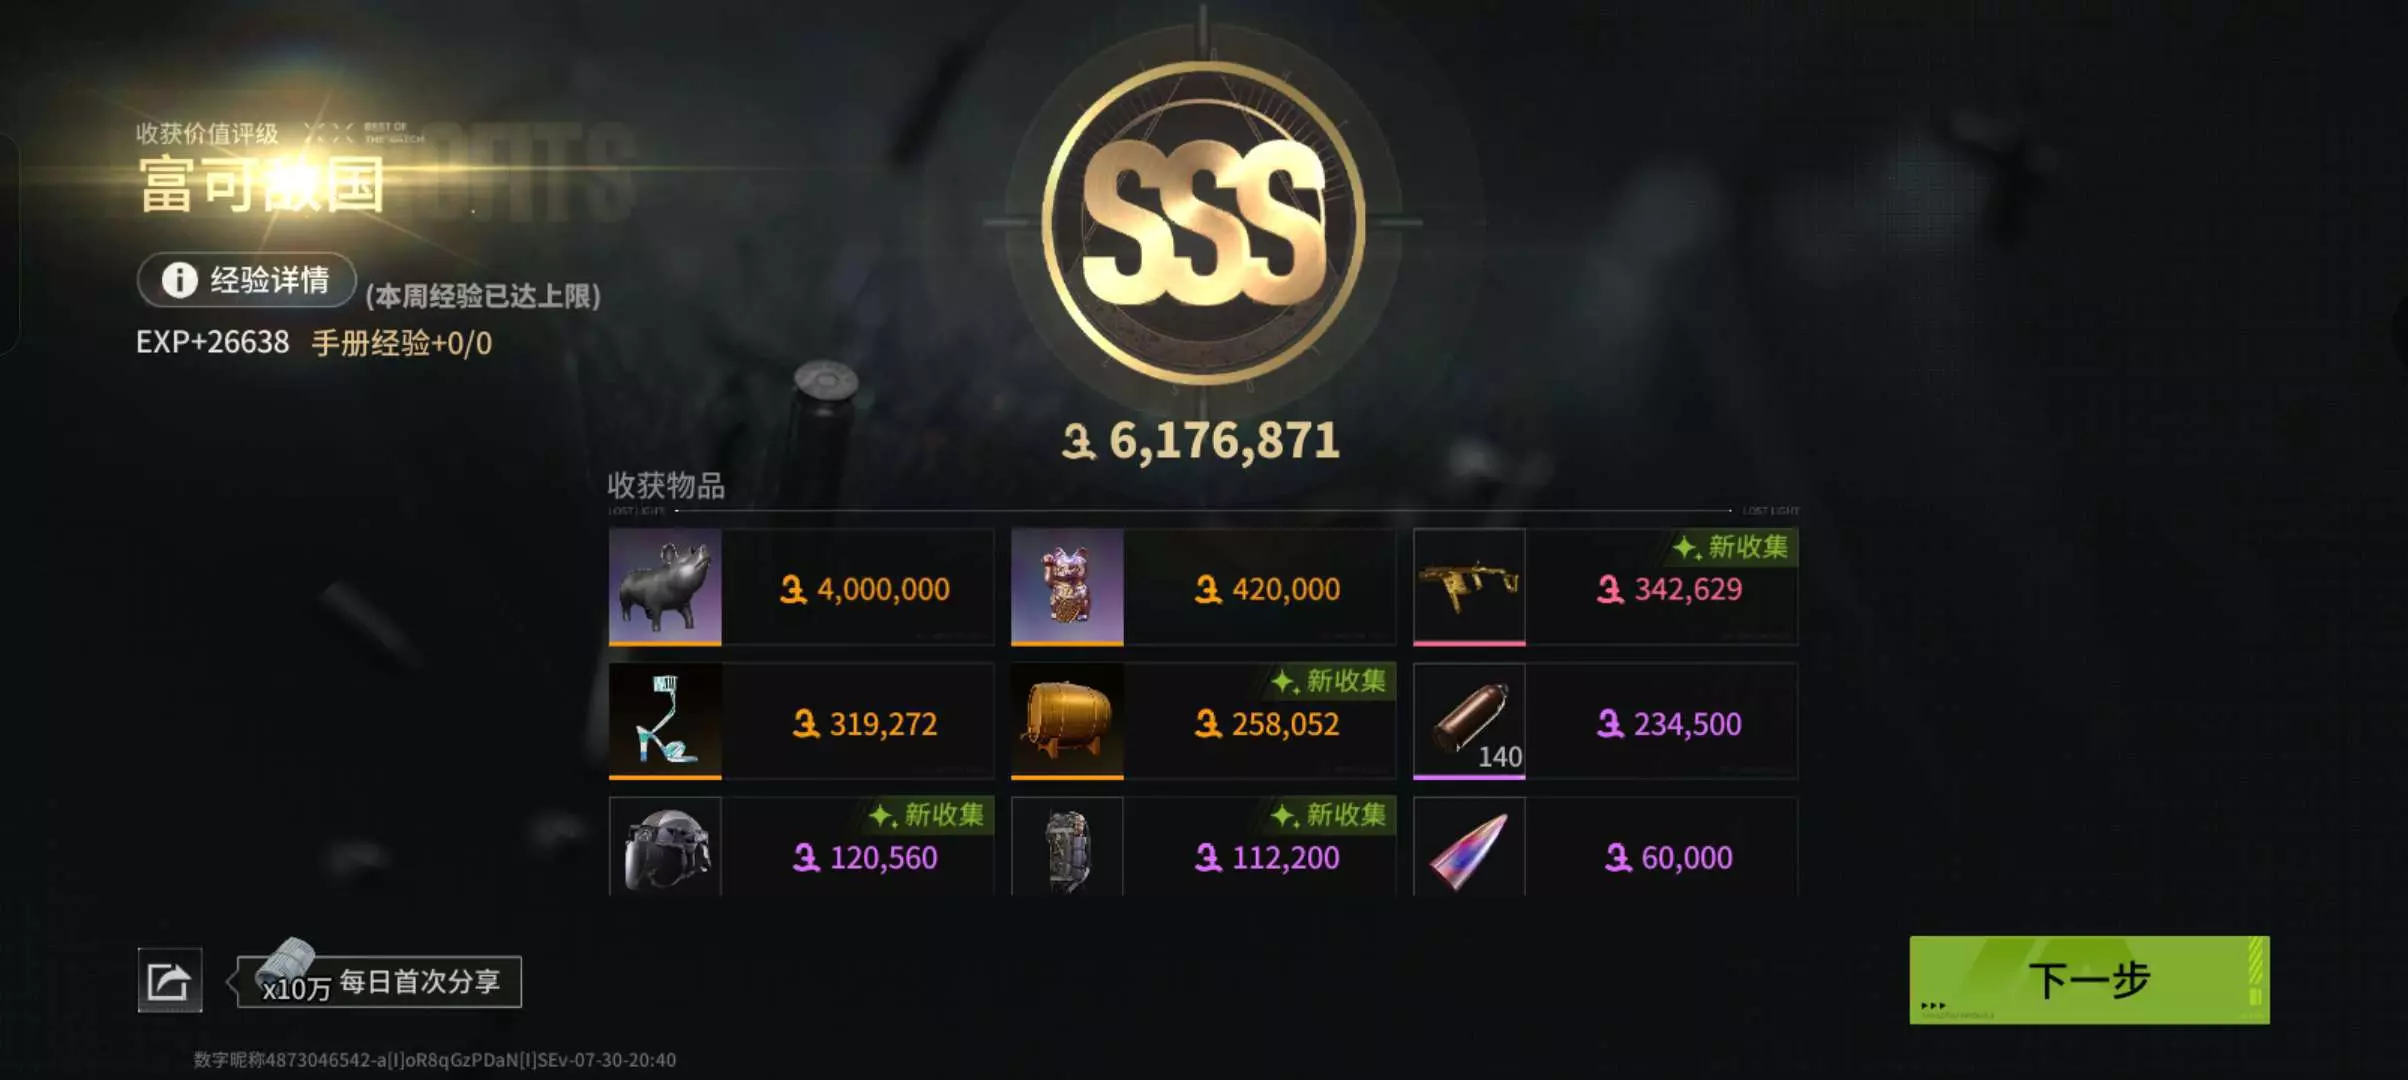Select the lucky cat figurine item
This screenshot has width=2408, height=1080.
1067,586
